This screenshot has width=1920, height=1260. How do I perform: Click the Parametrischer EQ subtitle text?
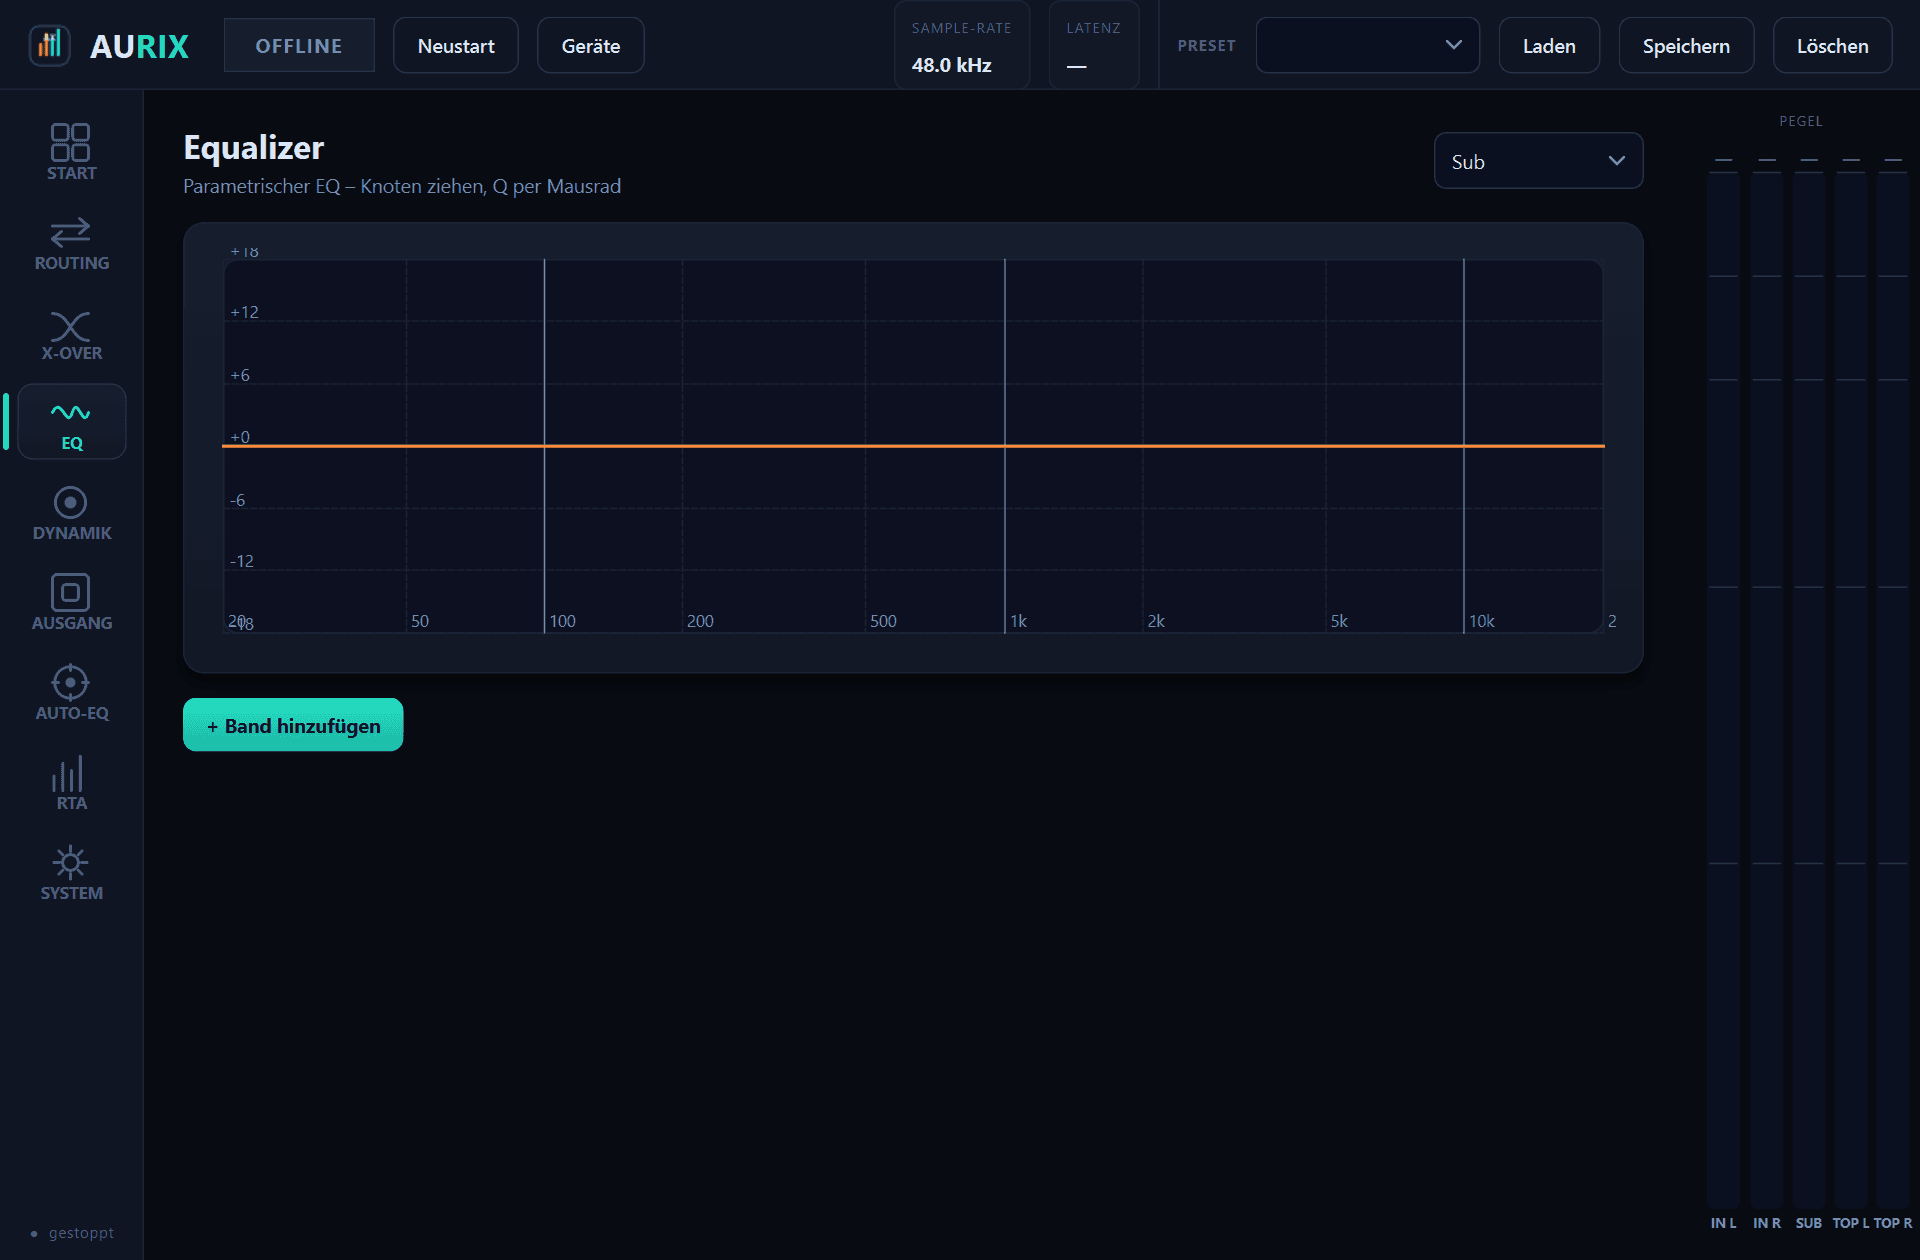click(402, 186)
